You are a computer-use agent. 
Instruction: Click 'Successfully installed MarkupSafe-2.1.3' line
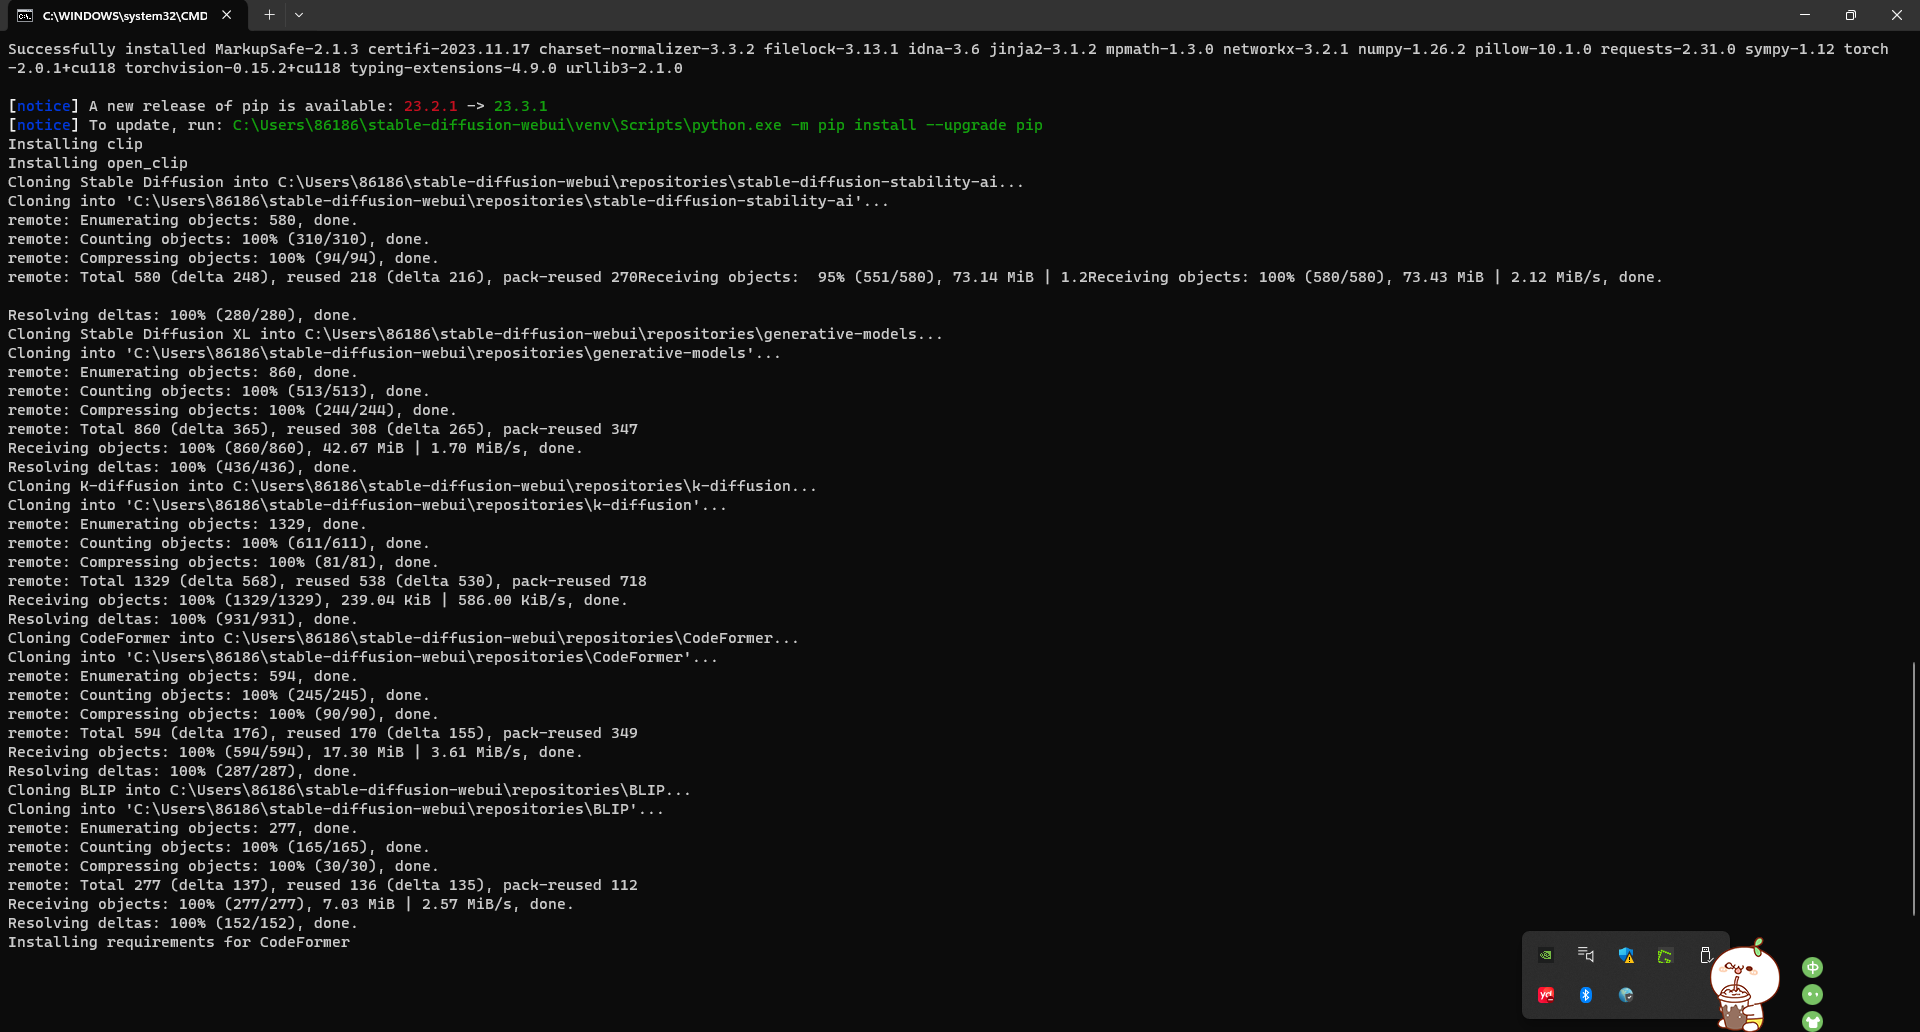click(948, 49)
